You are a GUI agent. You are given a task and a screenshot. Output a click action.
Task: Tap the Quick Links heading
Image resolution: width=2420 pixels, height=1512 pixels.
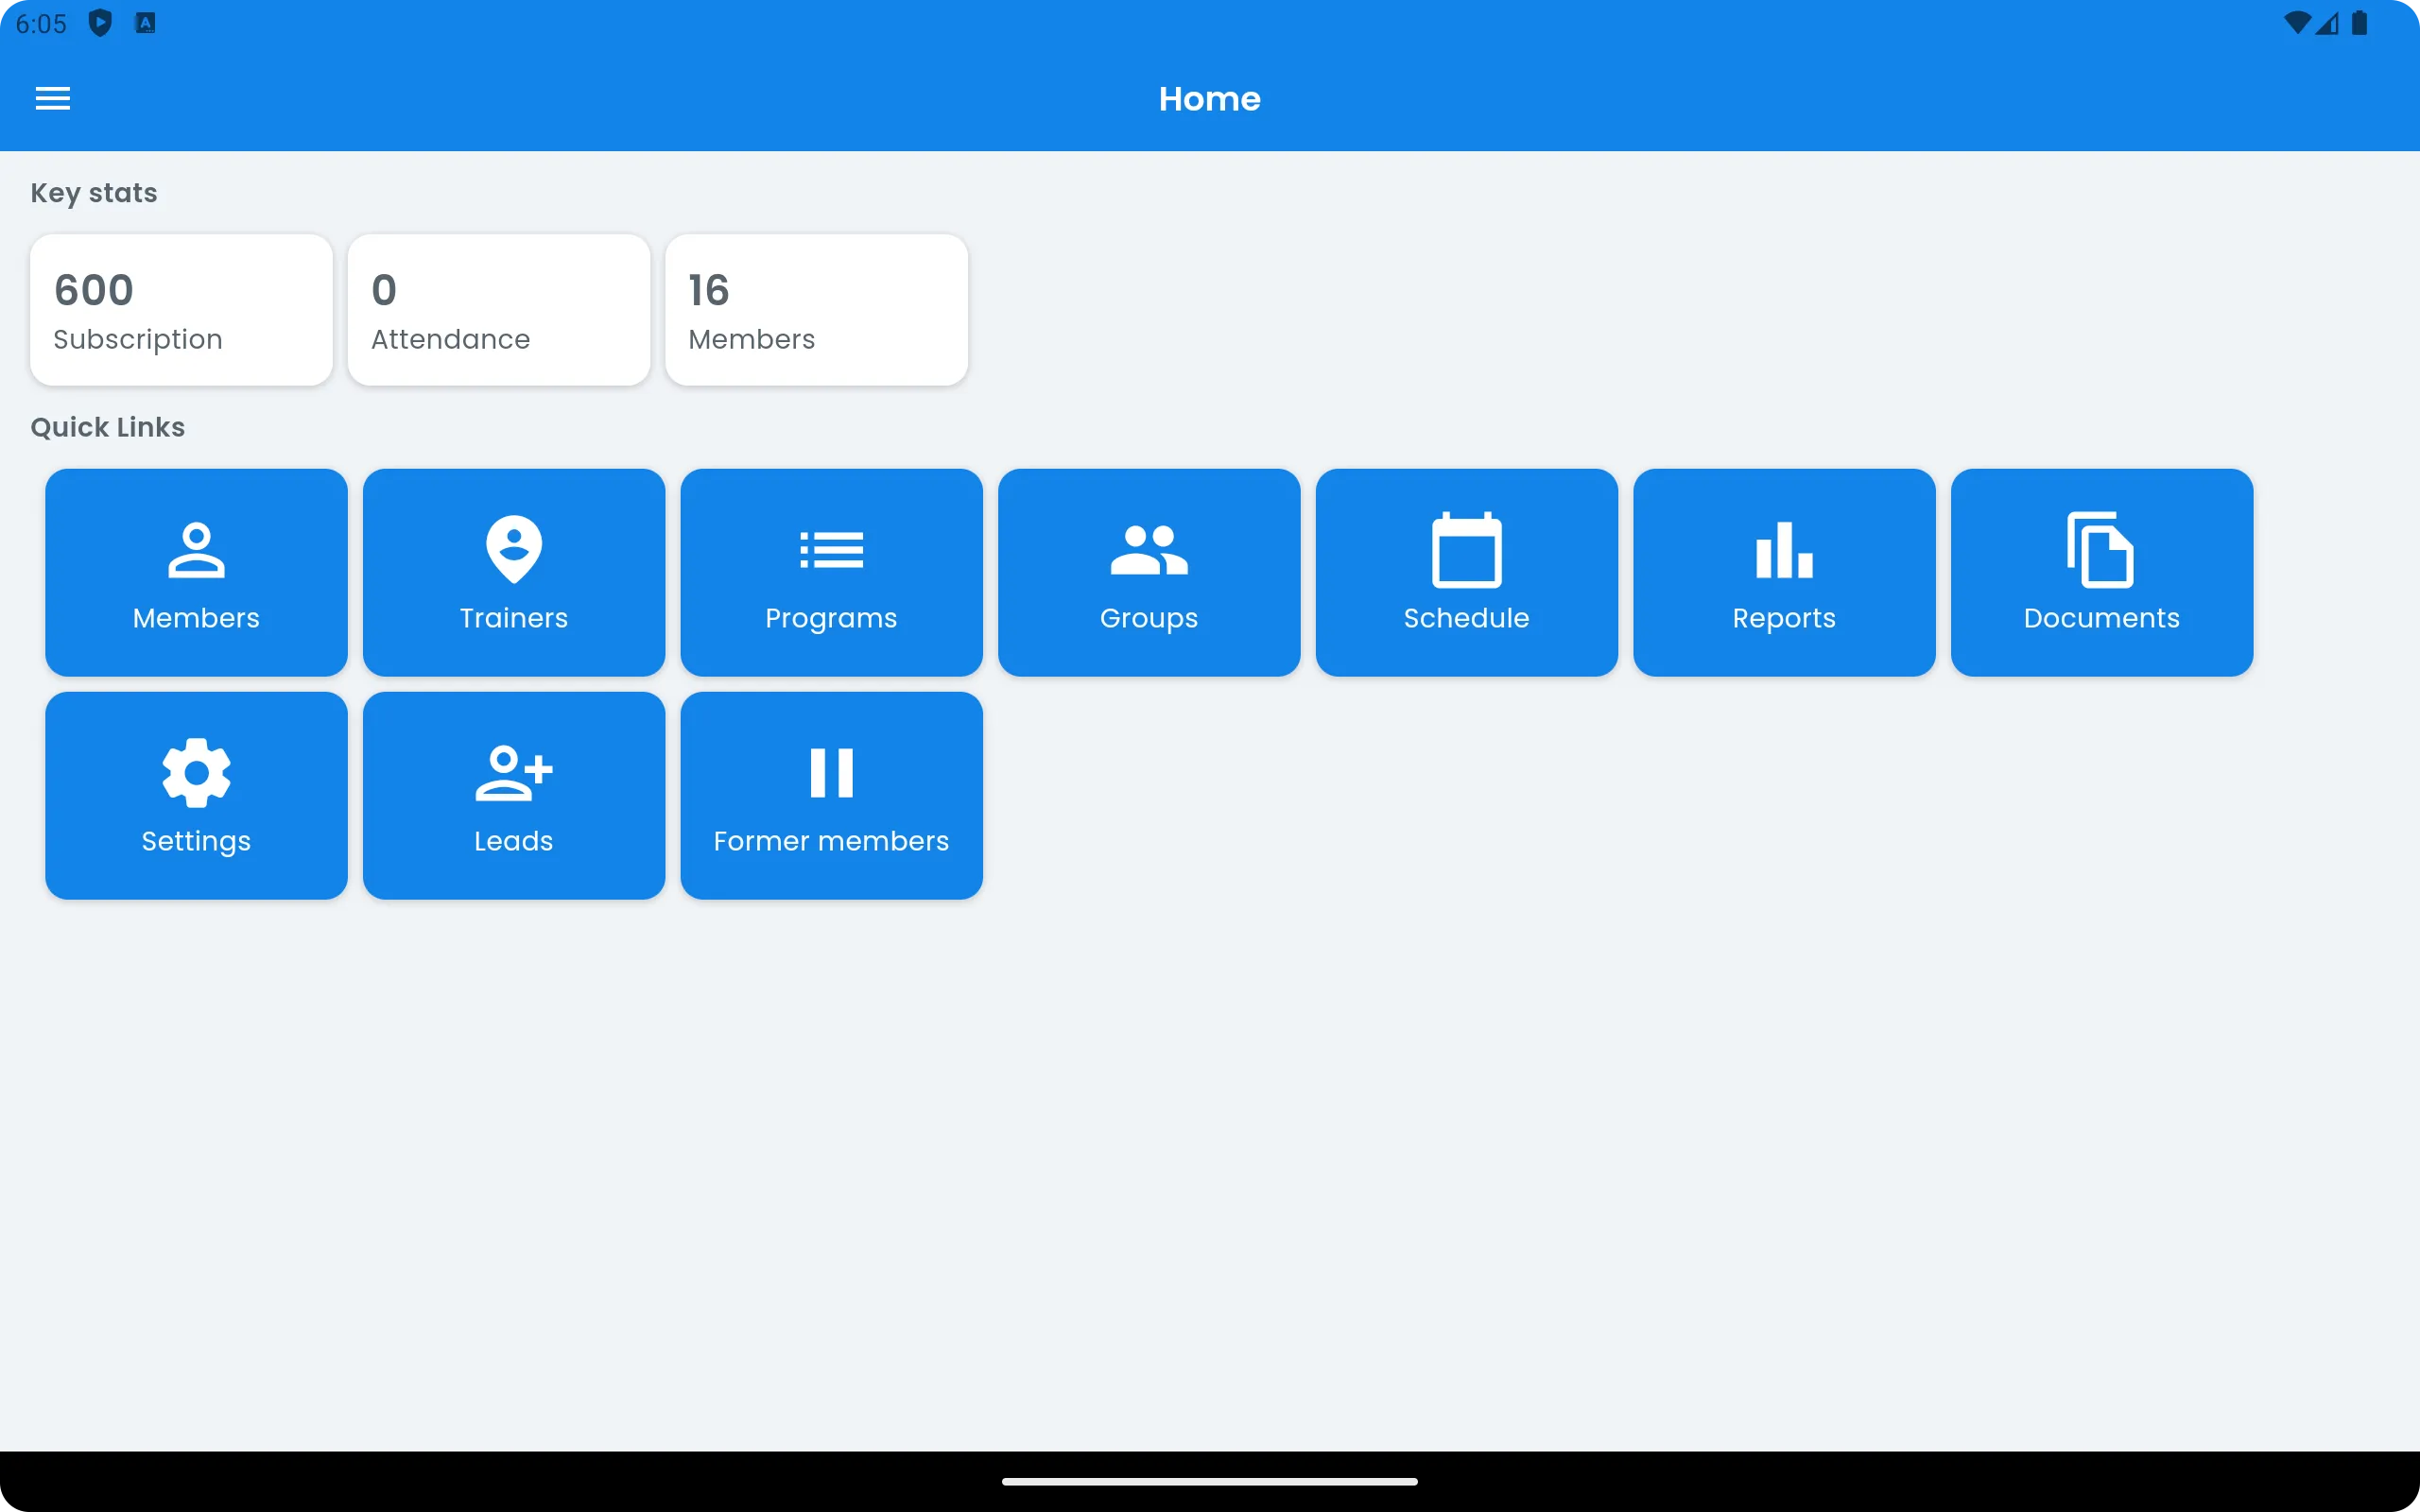click(108, 427)
